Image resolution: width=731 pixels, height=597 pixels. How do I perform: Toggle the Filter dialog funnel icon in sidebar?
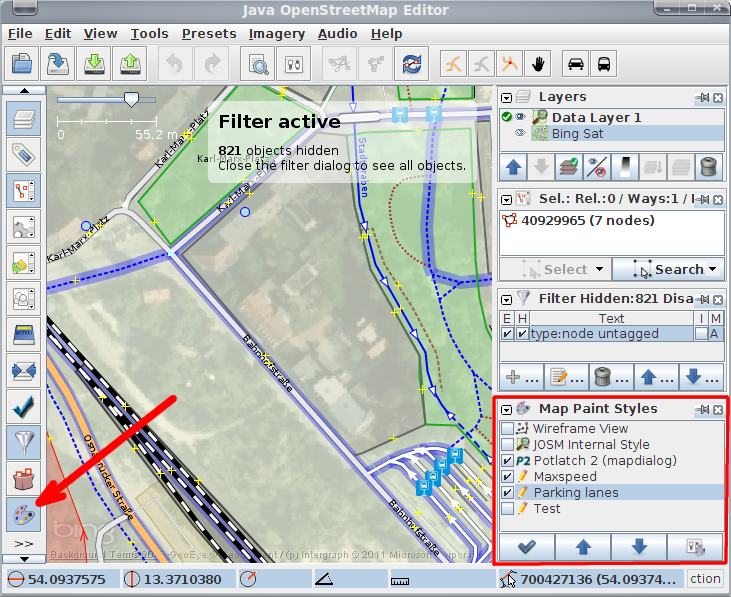click(x=24, y=440)
